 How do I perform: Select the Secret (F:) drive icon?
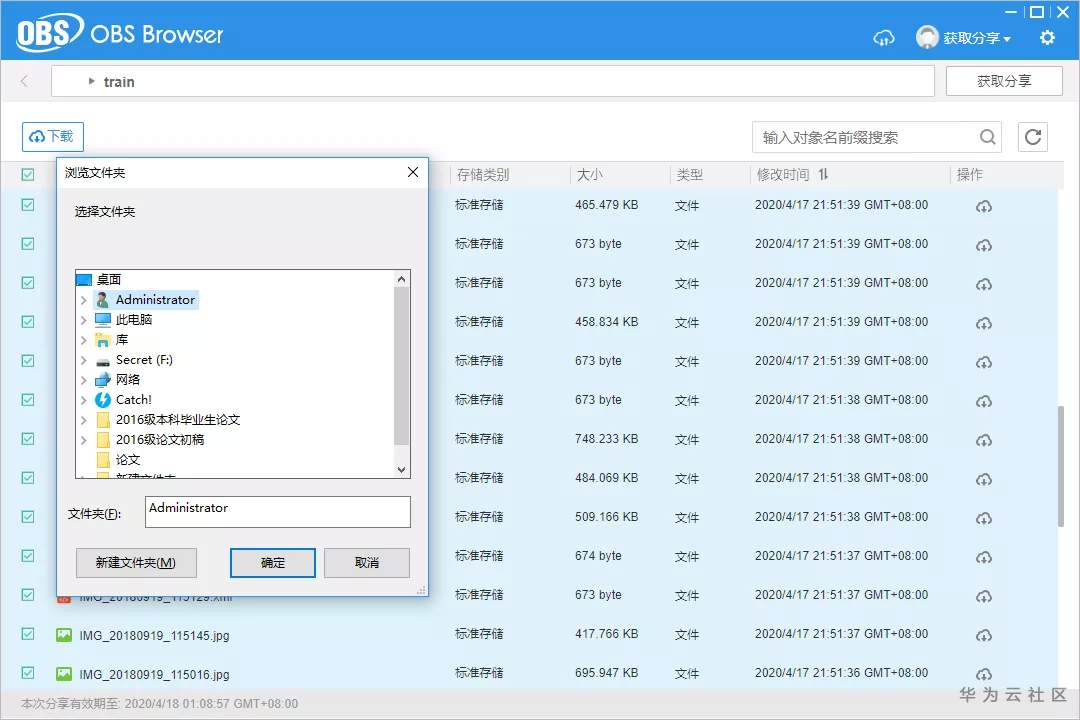coord(103,360)
